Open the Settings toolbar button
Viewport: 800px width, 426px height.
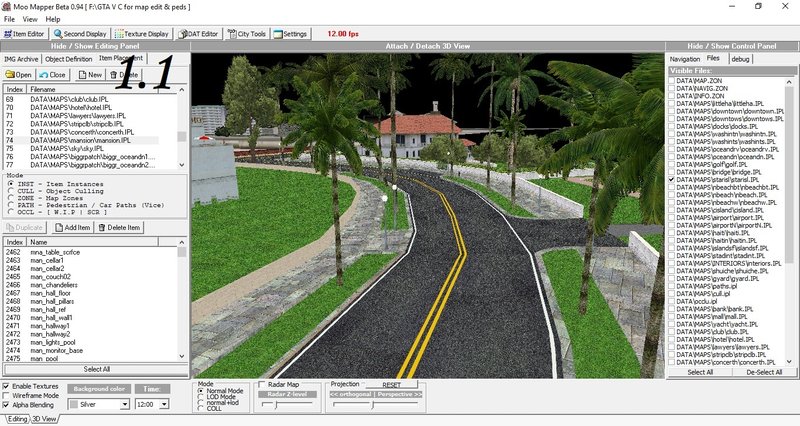tap(290, 34)
